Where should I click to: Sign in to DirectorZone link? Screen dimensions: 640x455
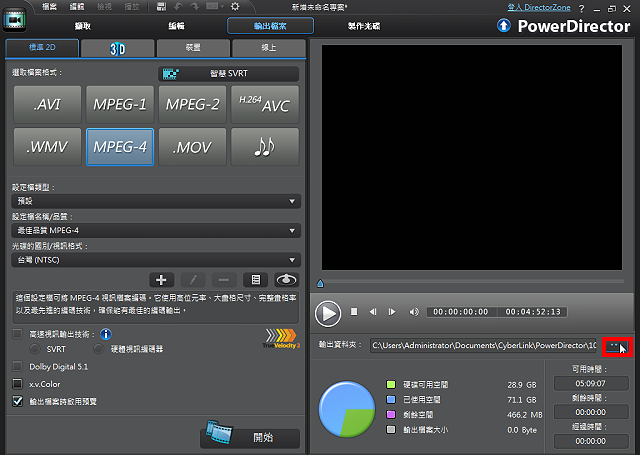click(539, 7)
